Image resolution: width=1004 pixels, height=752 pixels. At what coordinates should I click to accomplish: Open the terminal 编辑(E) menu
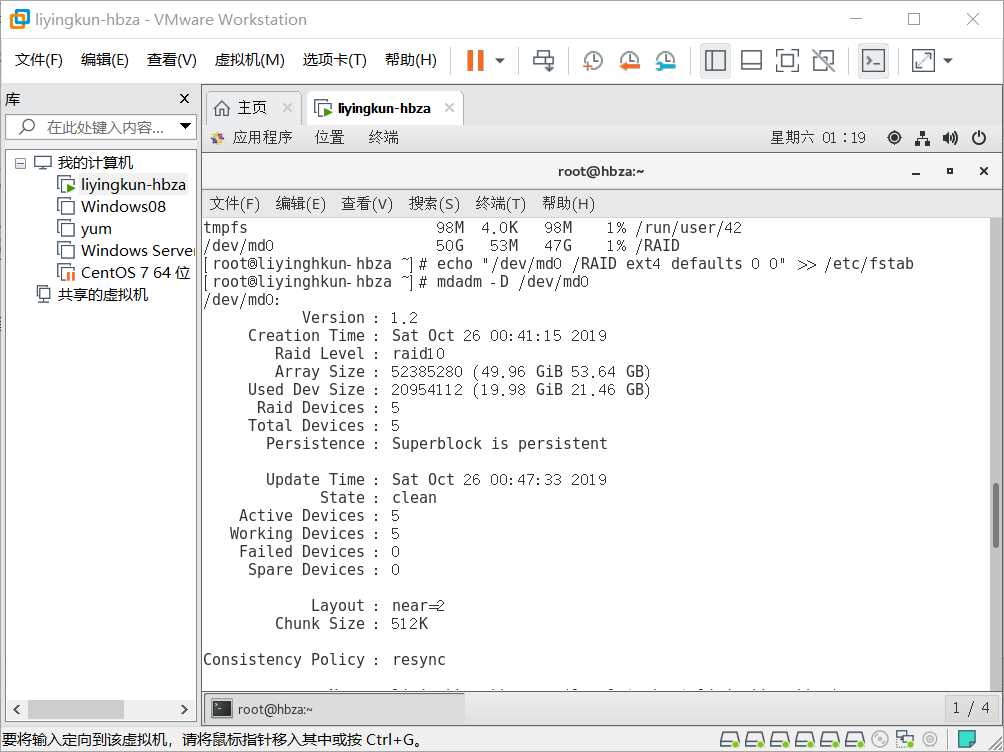[x=300, y=204]
